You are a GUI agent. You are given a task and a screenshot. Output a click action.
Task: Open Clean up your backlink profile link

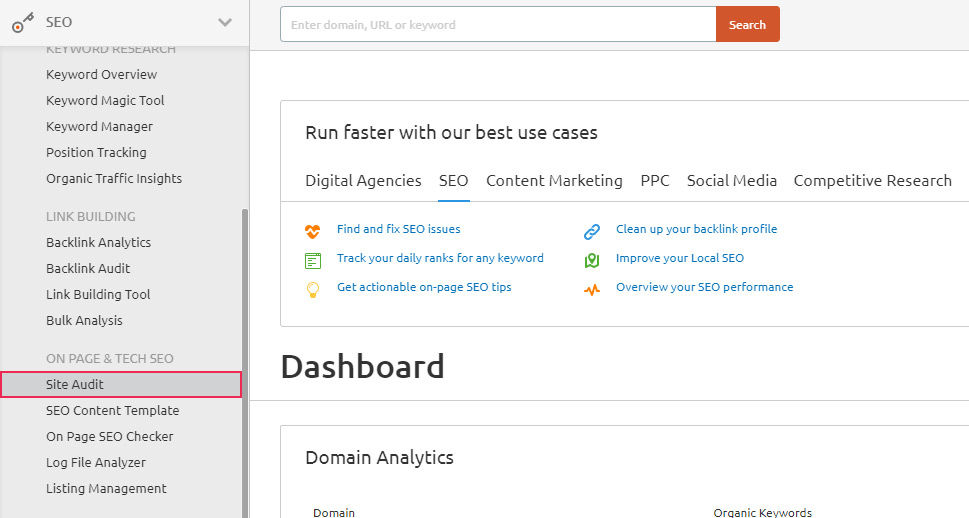point(696,229)
